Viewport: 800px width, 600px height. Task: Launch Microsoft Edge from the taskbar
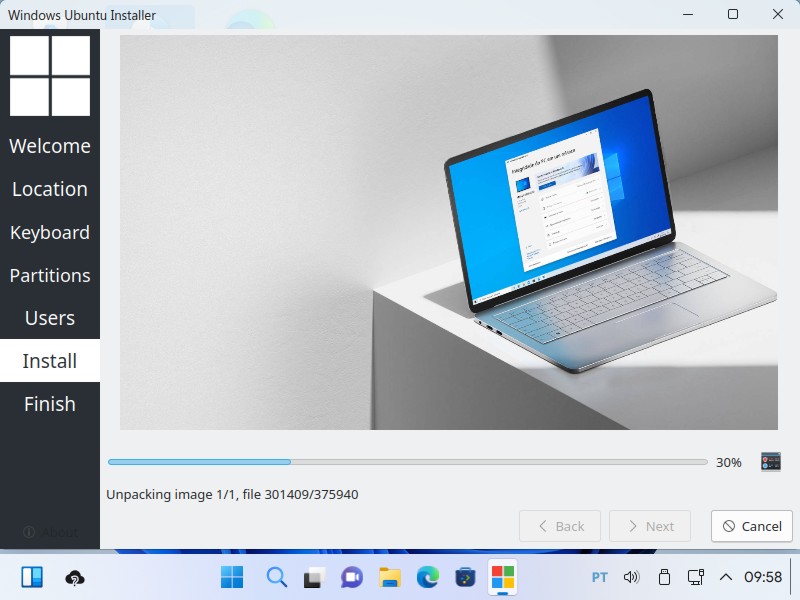428,577
